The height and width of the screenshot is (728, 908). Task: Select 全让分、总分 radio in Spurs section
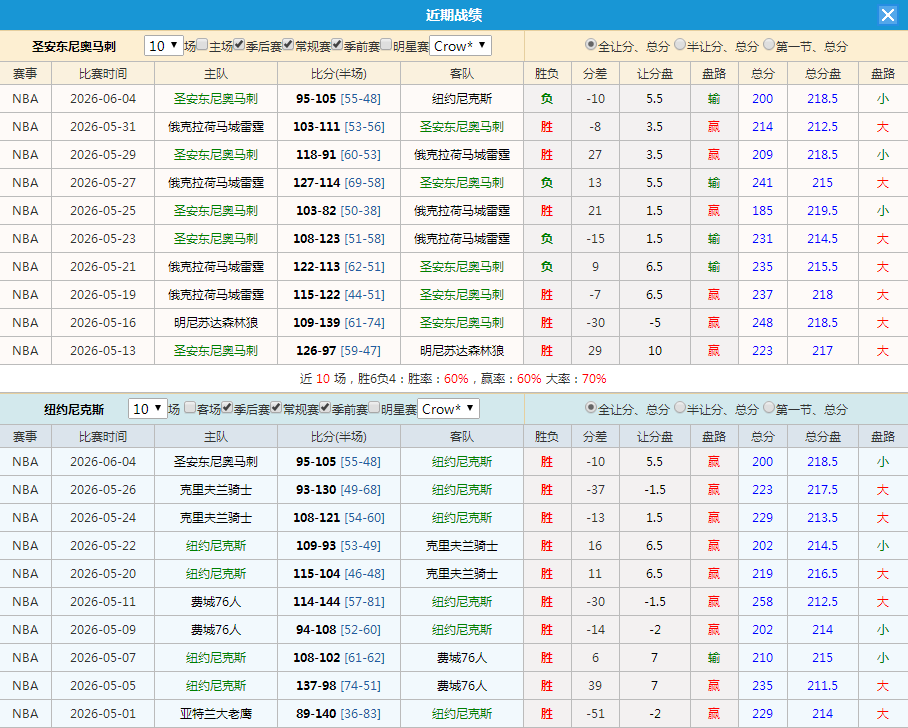[591, 45]
